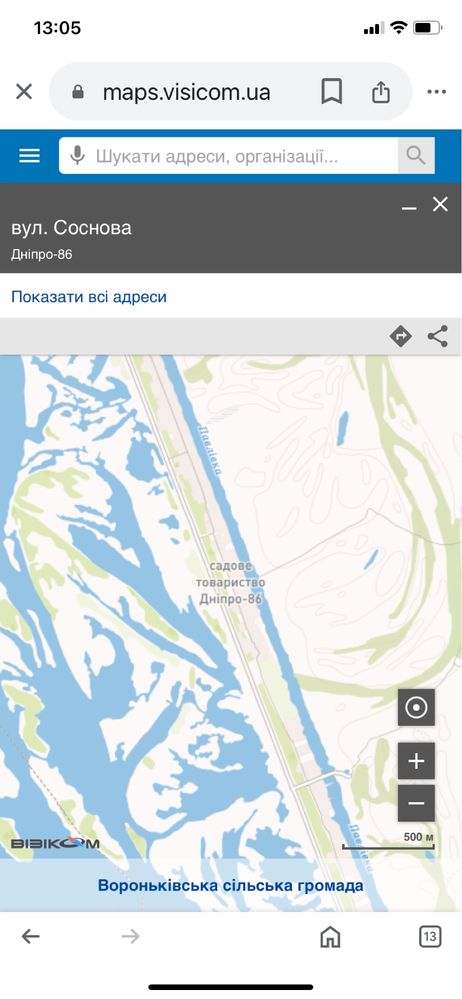Click the magnifier search button

pos(416,155)
